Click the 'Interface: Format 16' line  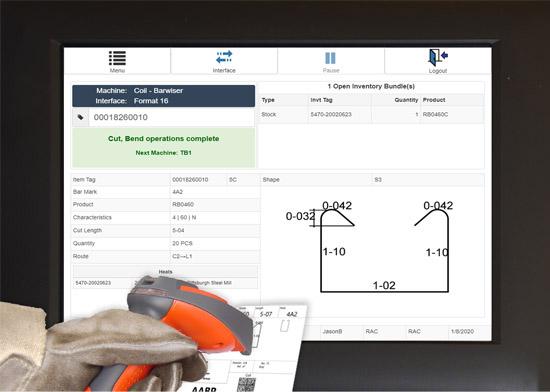132,101
